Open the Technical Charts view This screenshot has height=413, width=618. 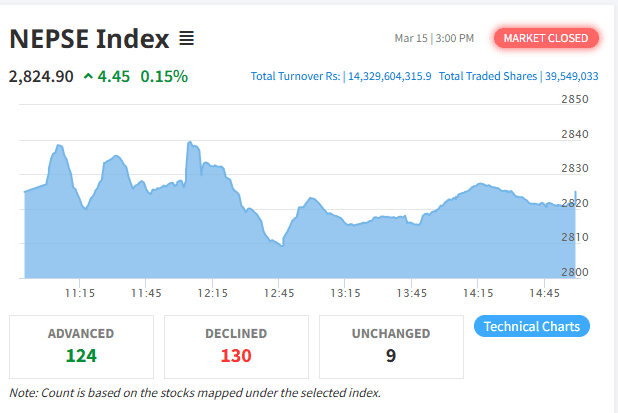531,326
